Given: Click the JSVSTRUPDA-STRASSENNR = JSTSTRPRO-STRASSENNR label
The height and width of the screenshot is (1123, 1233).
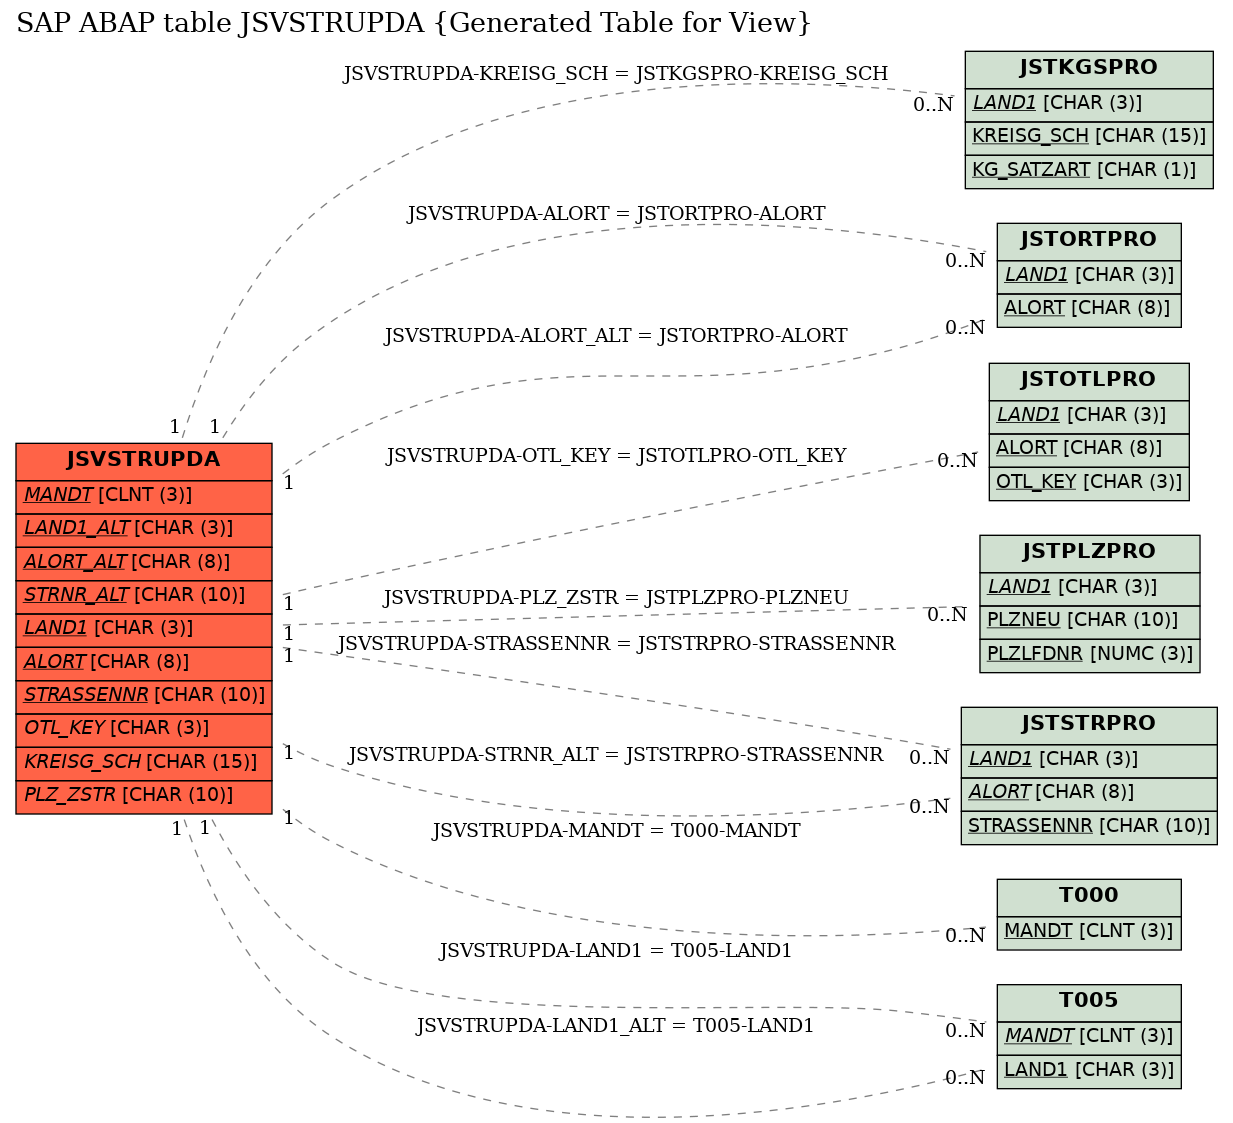Looking at the screenshot, I should [616, 644].
